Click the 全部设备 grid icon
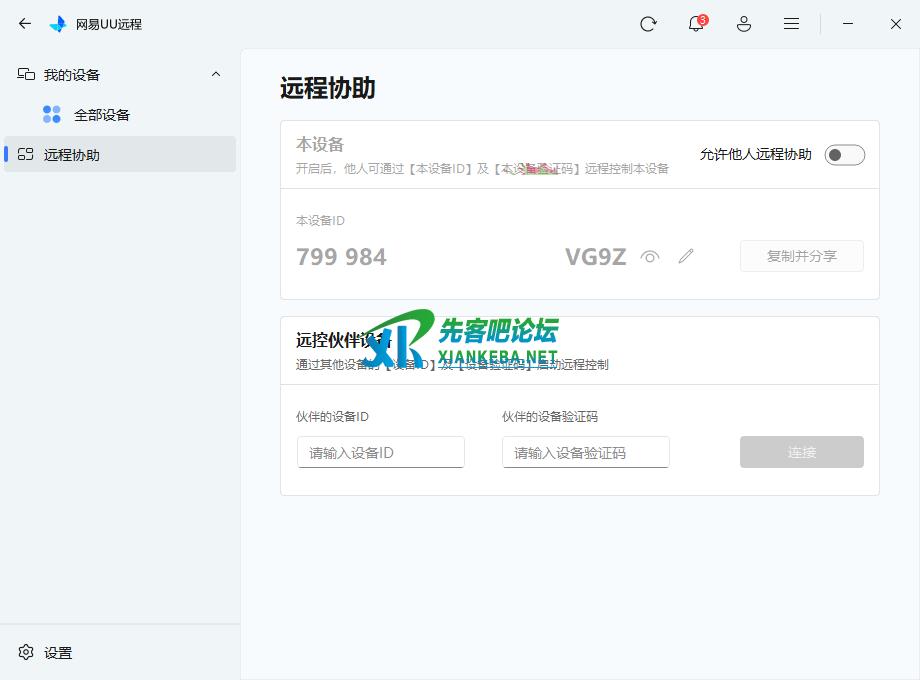The height and width of the screenshot is (680, 920). click(x=52, y=115)
